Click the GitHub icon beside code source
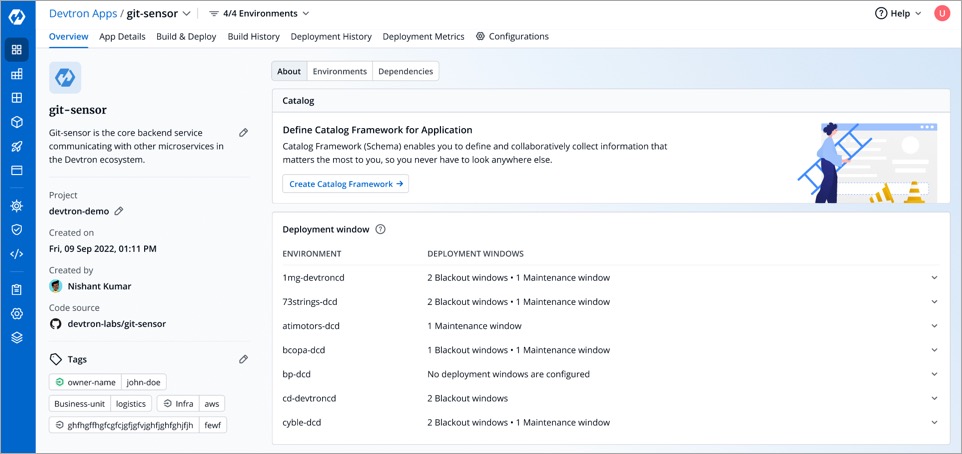962x454 pixels. pos(56,323)
